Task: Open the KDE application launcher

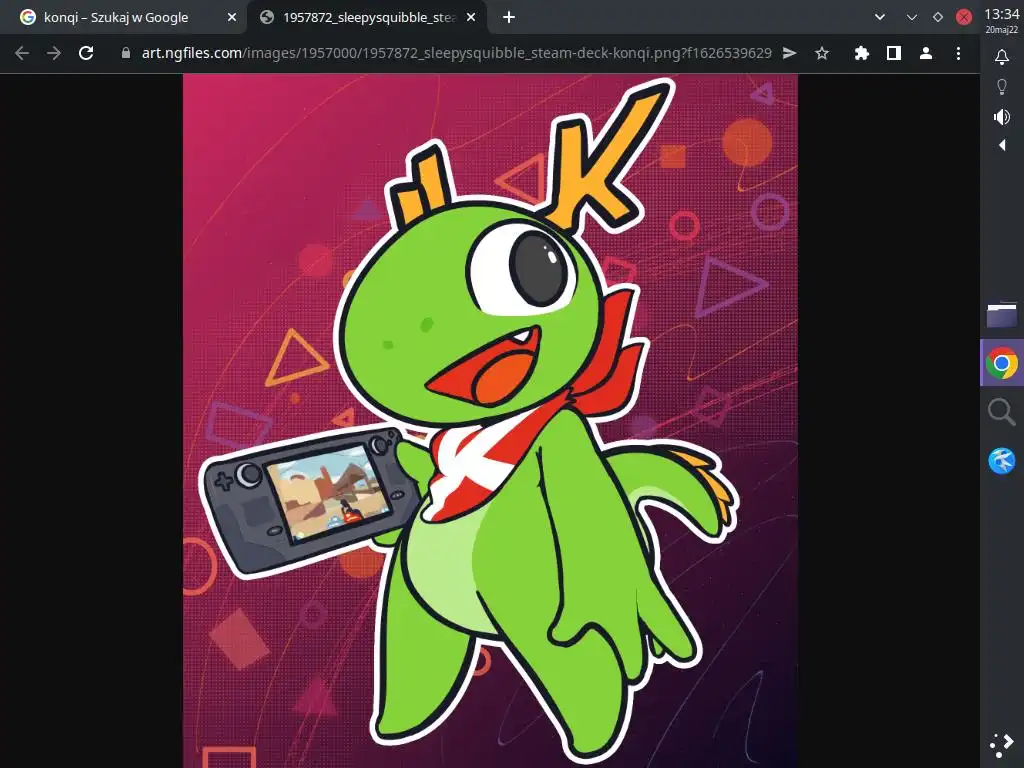Action: point(1002,745)
